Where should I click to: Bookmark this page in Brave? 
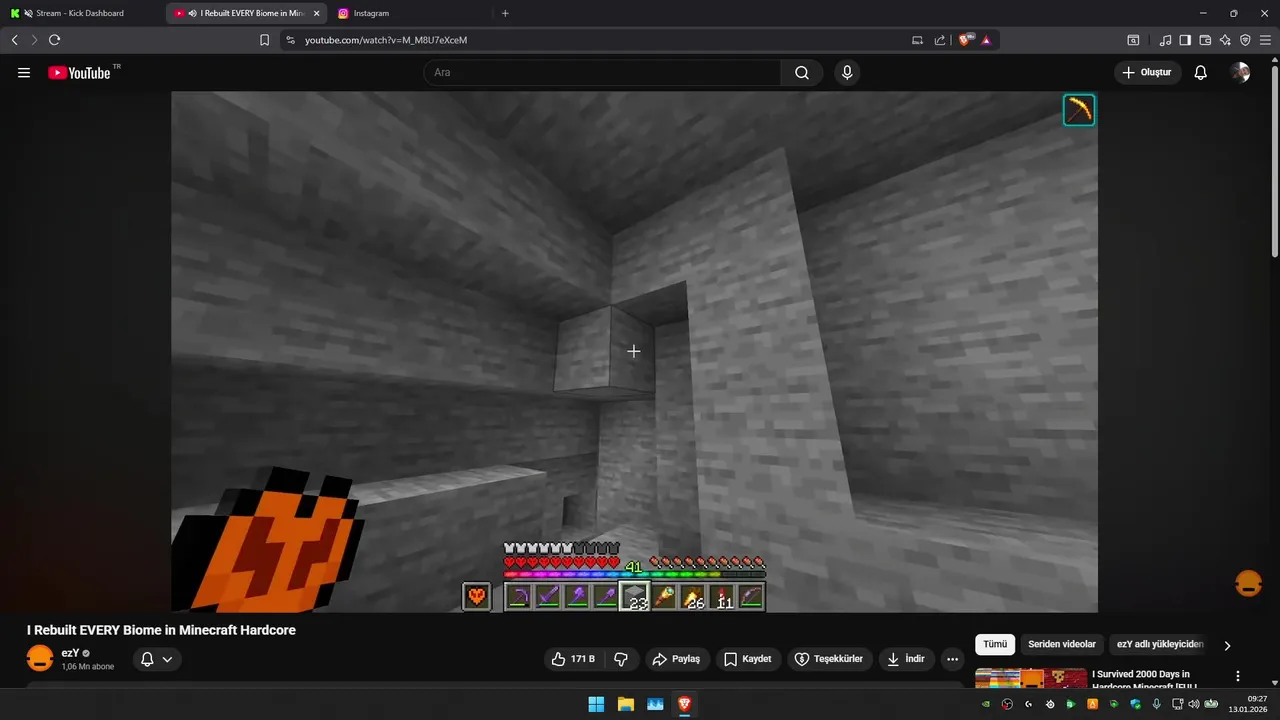[x=265, y=40]
